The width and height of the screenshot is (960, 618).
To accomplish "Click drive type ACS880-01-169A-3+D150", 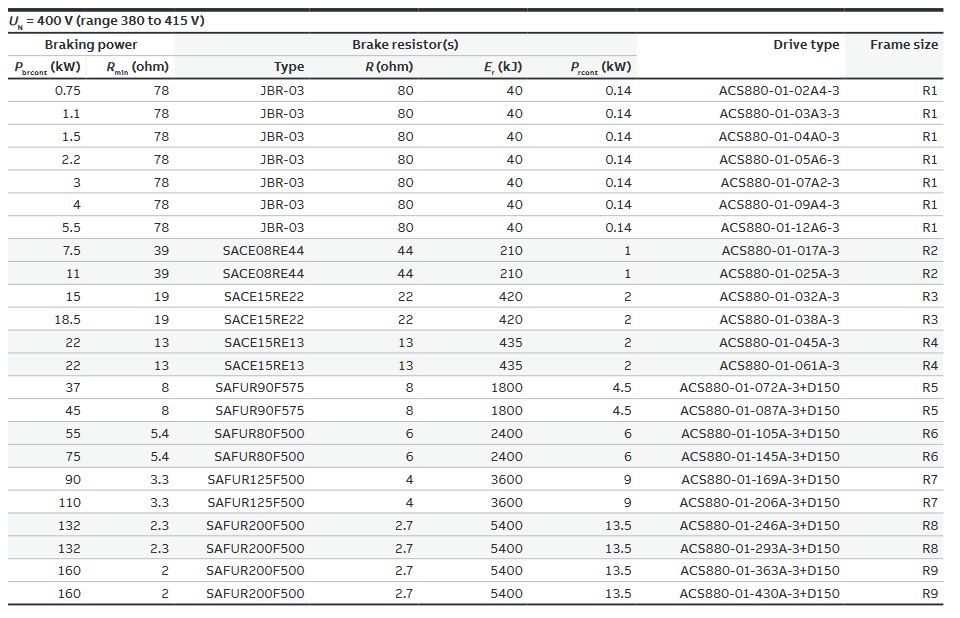I will (760, 480).
